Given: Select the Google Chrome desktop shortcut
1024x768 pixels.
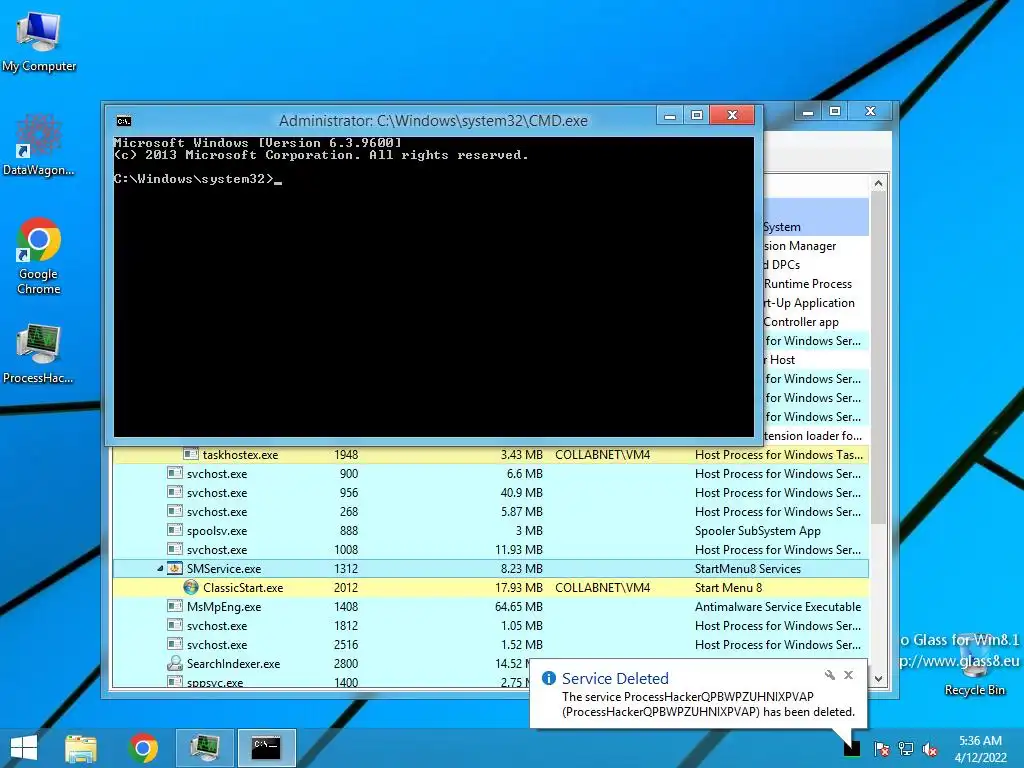Looking at the screenshot, I should (39, 255).
